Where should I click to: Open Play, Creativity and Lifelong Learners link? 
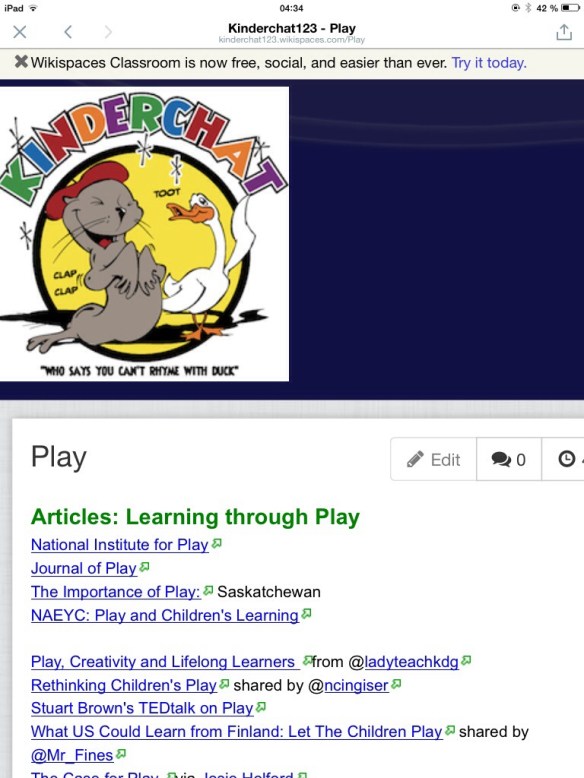click(165, 662)
